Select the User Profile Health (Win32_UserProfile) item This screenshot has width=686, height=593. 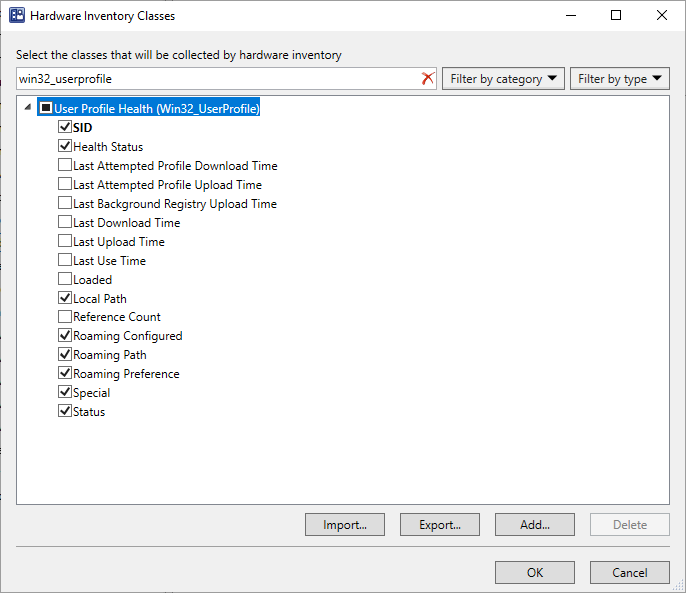157,108
